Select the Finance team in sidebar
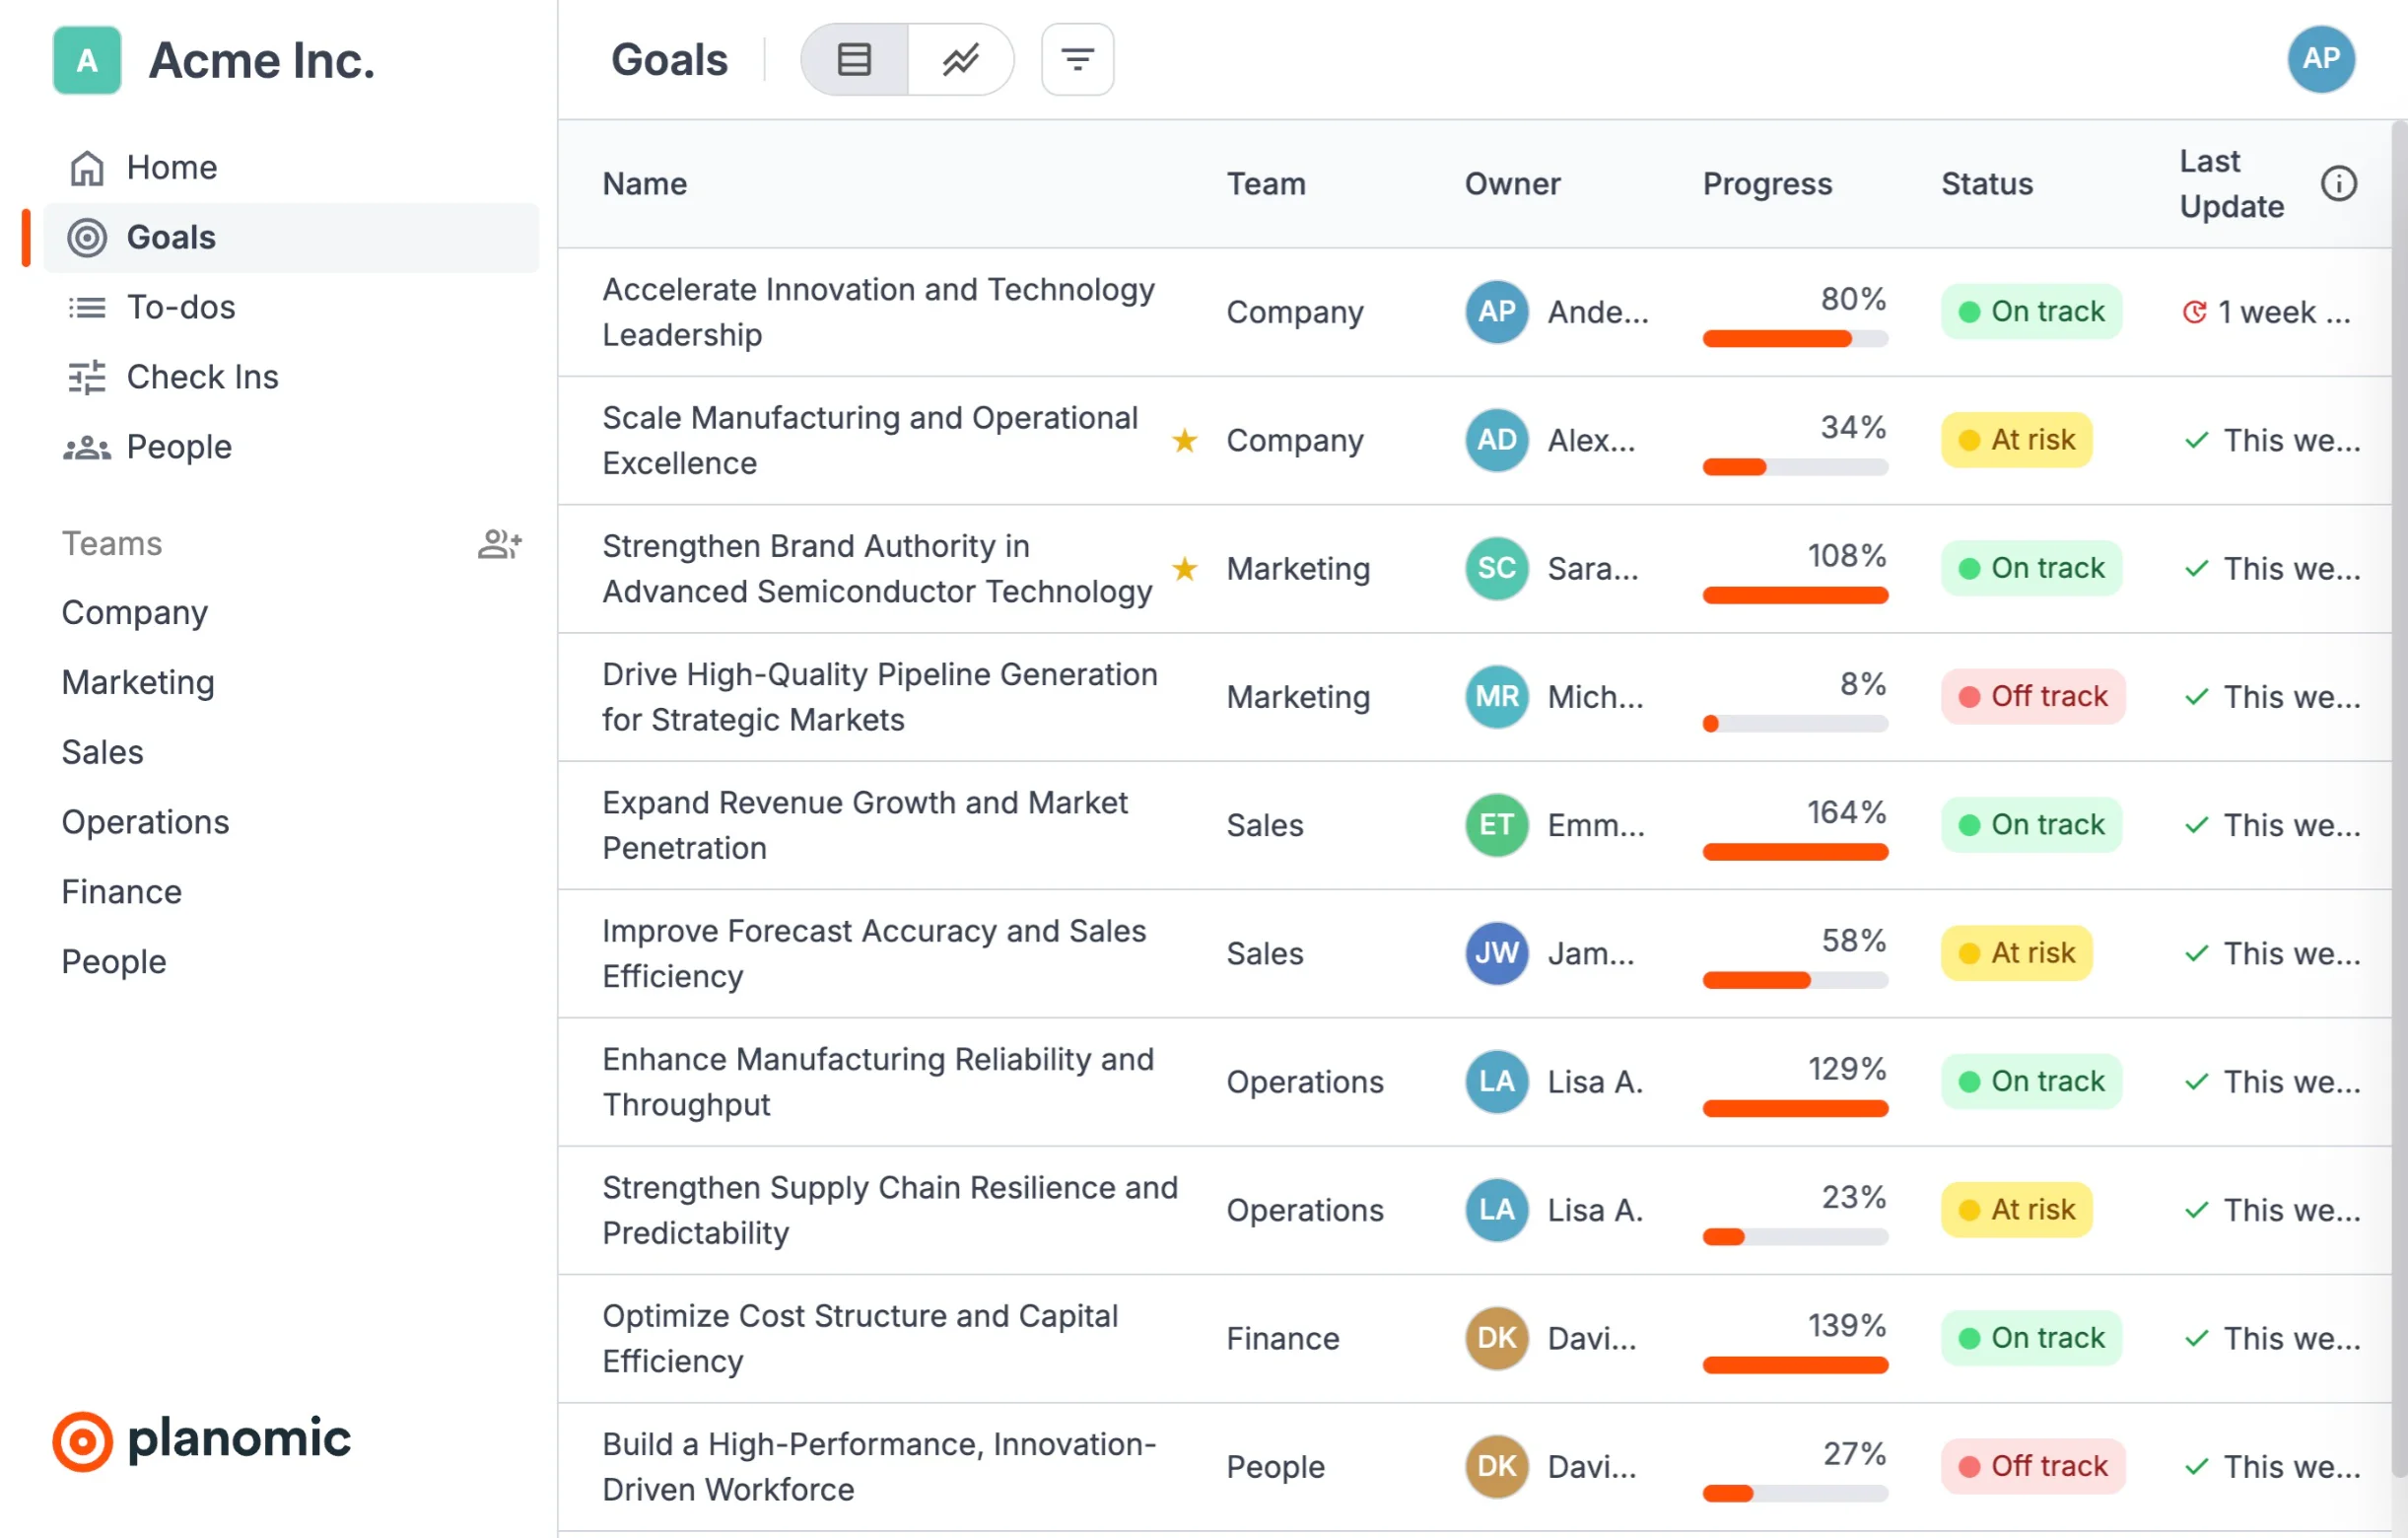The height and width of the screenshot is (1538, 2408). pyautogui.click(x=122, y=892)
